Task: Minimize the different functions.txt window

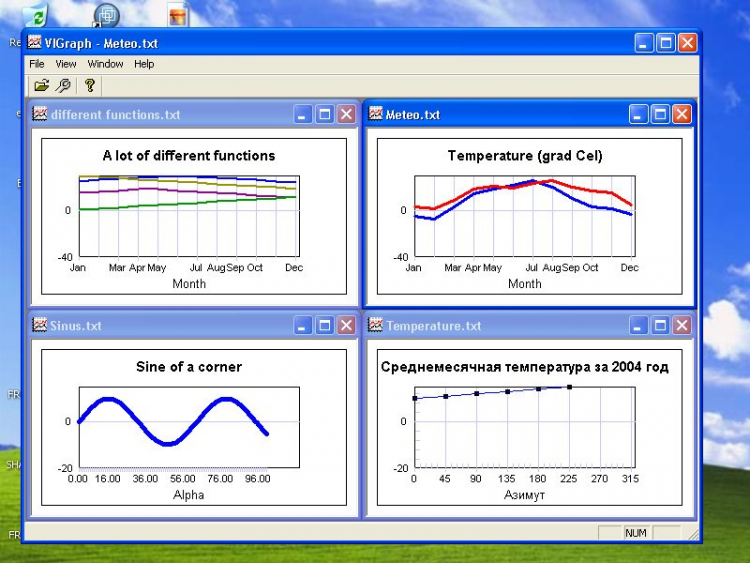Action: (302, 114)
